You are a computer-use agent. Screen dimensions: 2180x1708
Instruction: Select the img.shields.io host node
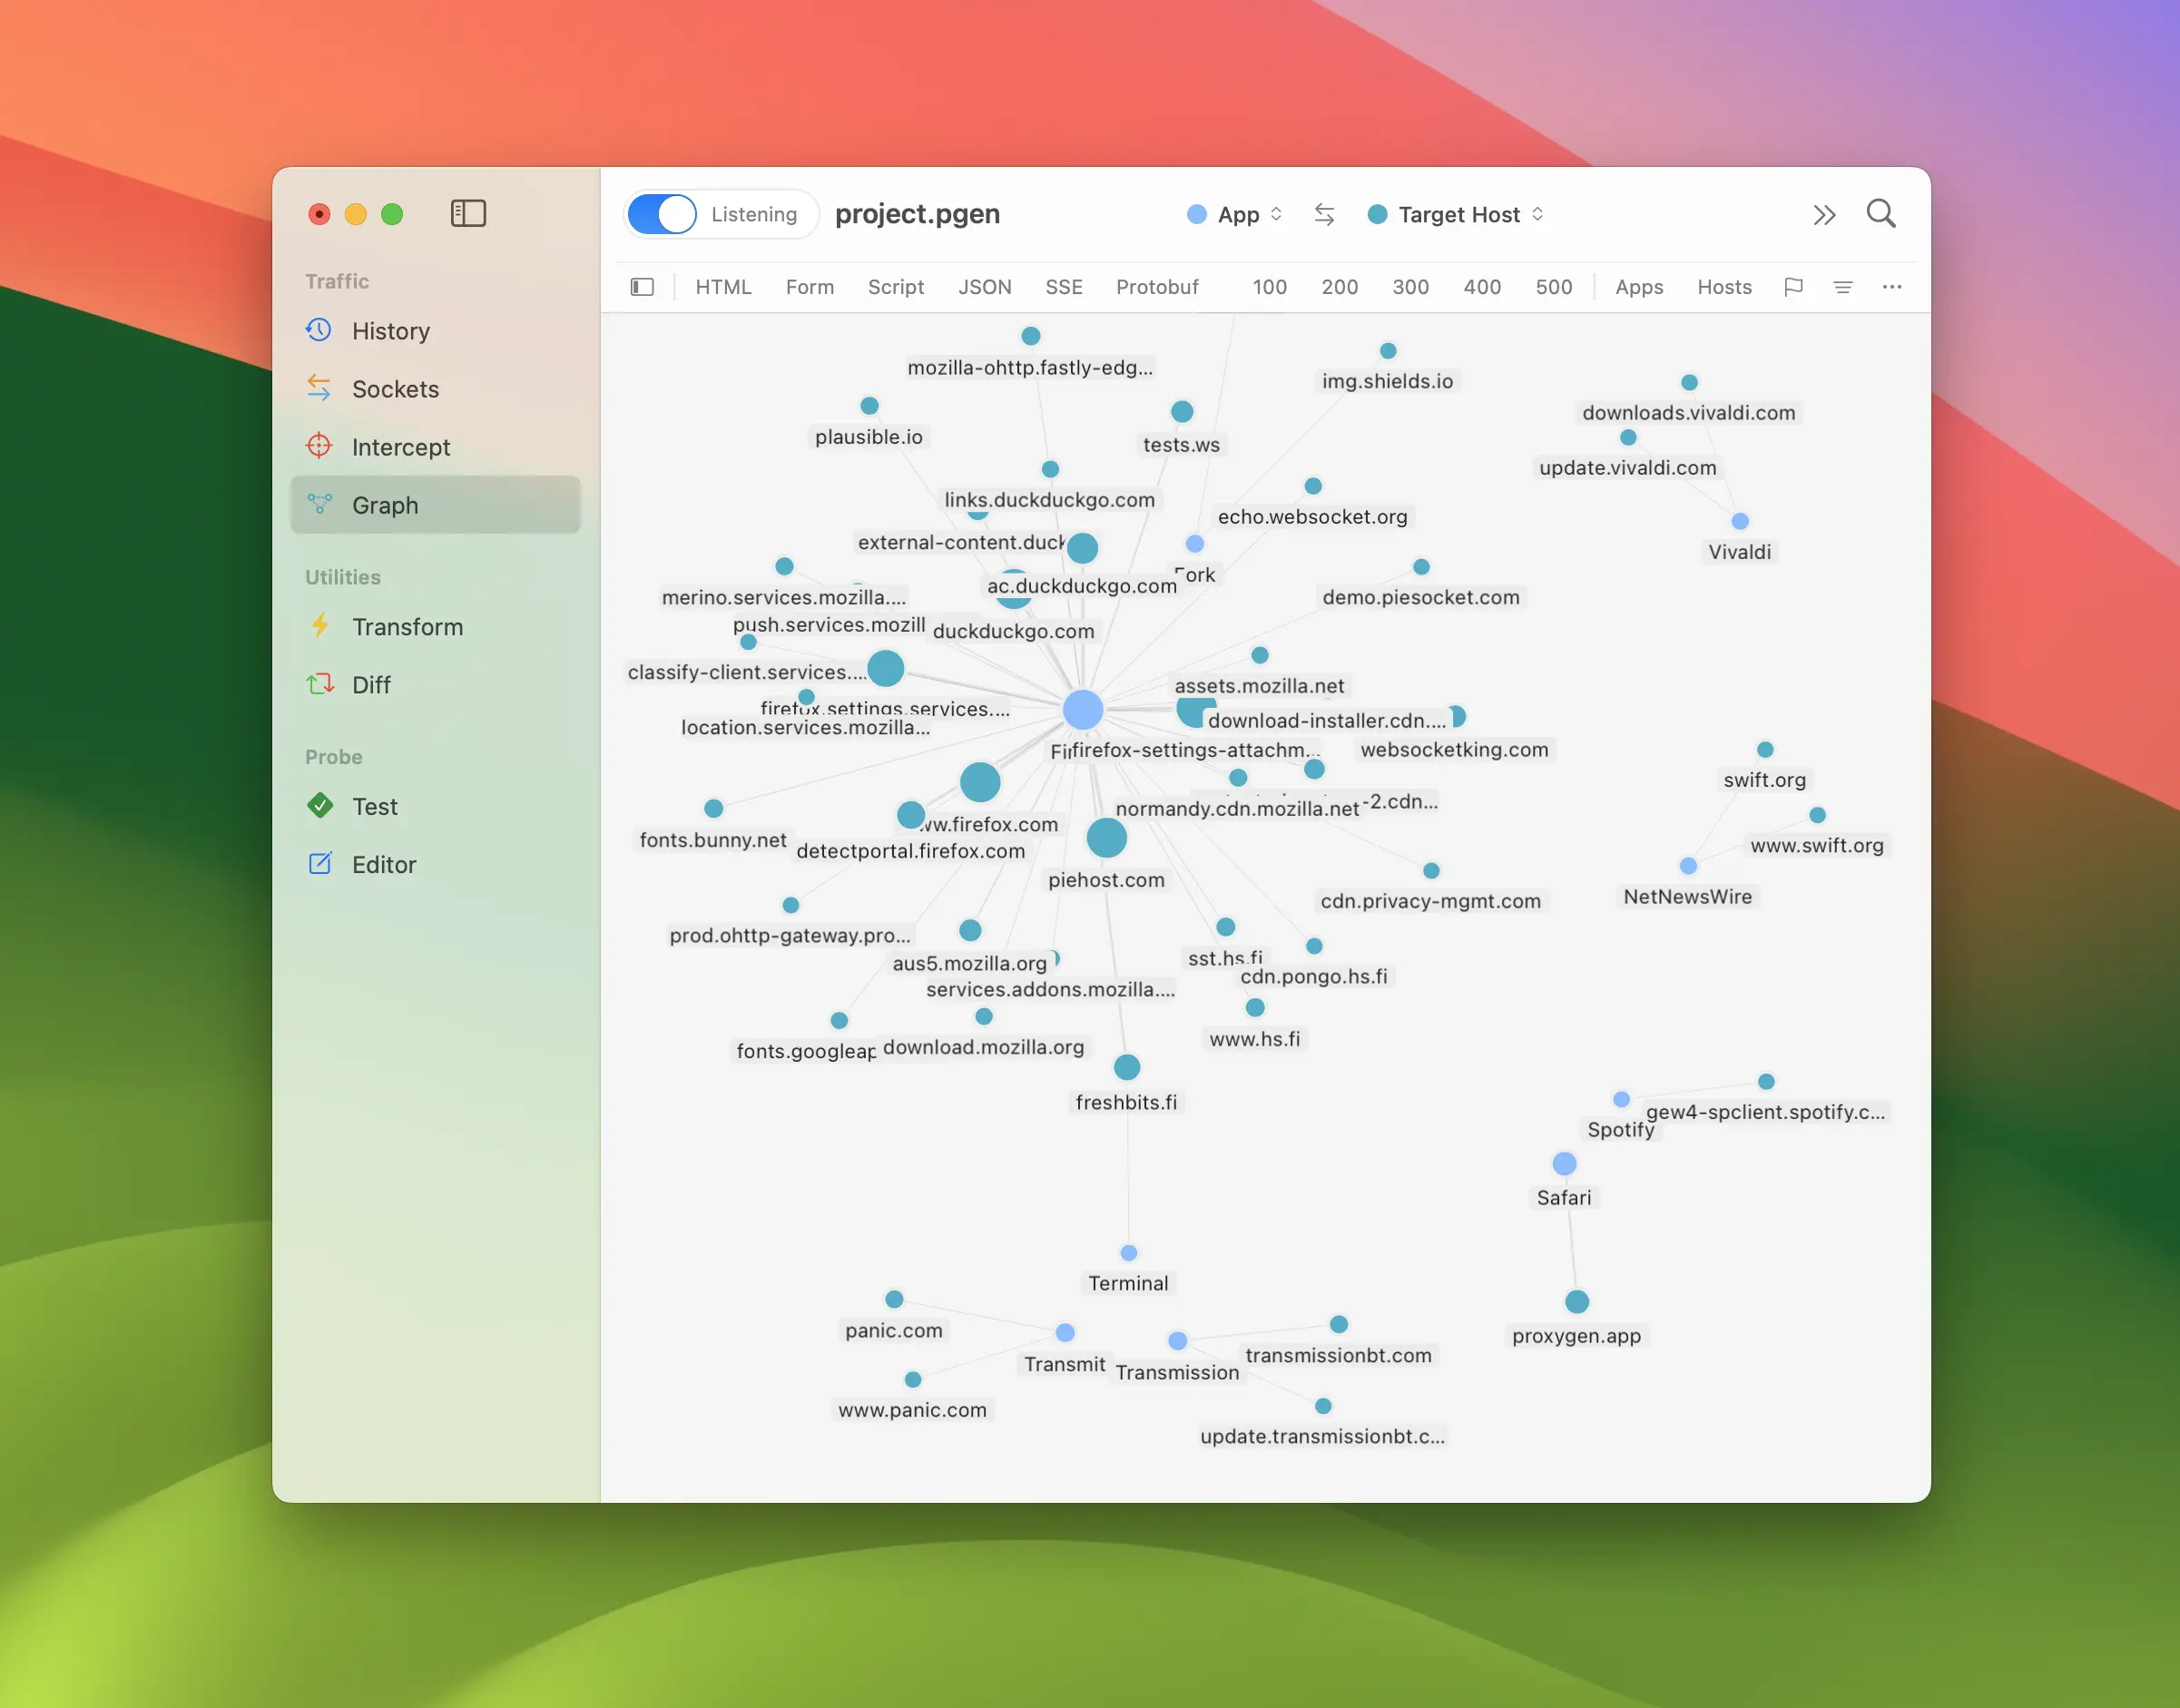click(1388, 351)
